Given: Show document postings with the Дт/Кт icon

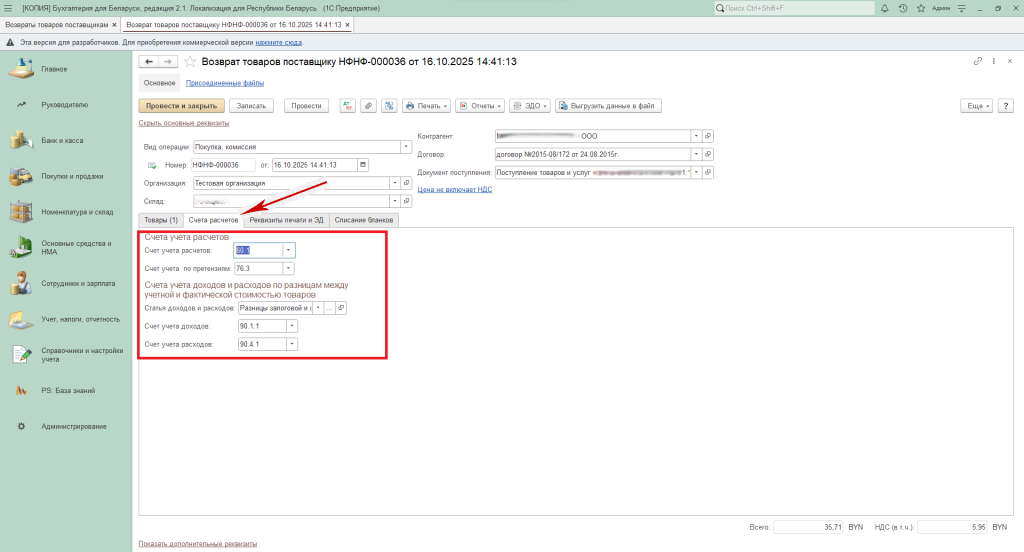Looking at the screenshot, I should [x=349, y=105].
